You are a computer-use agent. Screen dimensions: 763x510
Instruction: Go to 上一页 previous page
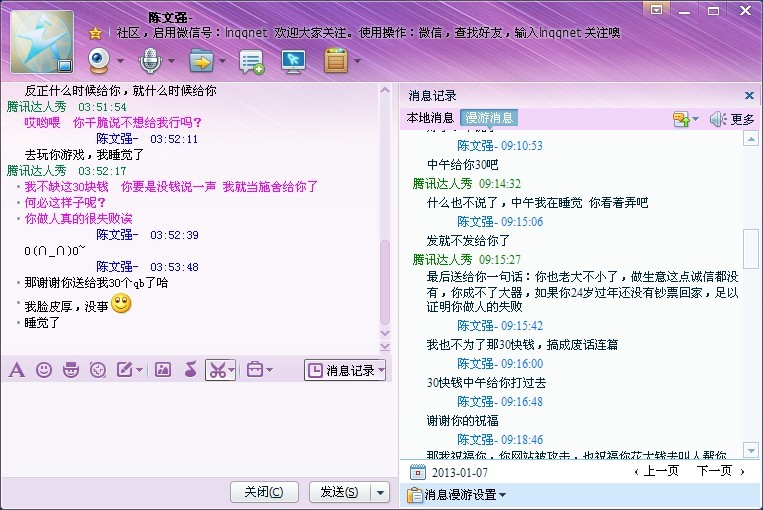[x=656, y=471]
